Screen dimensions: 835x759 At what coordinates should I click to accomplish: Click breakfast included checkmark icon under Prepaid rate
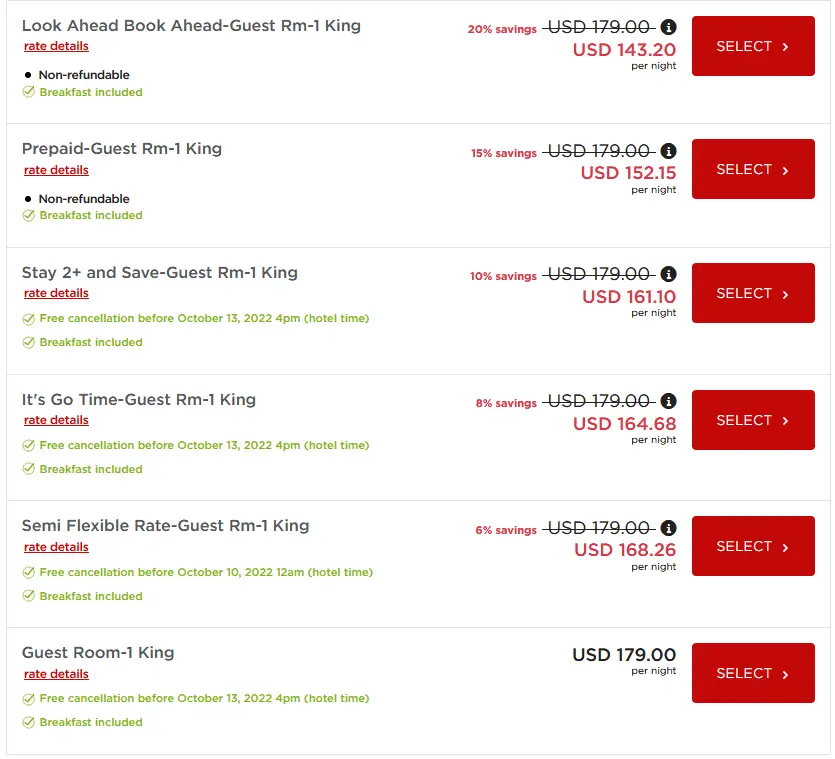click(x=29, y=215)
